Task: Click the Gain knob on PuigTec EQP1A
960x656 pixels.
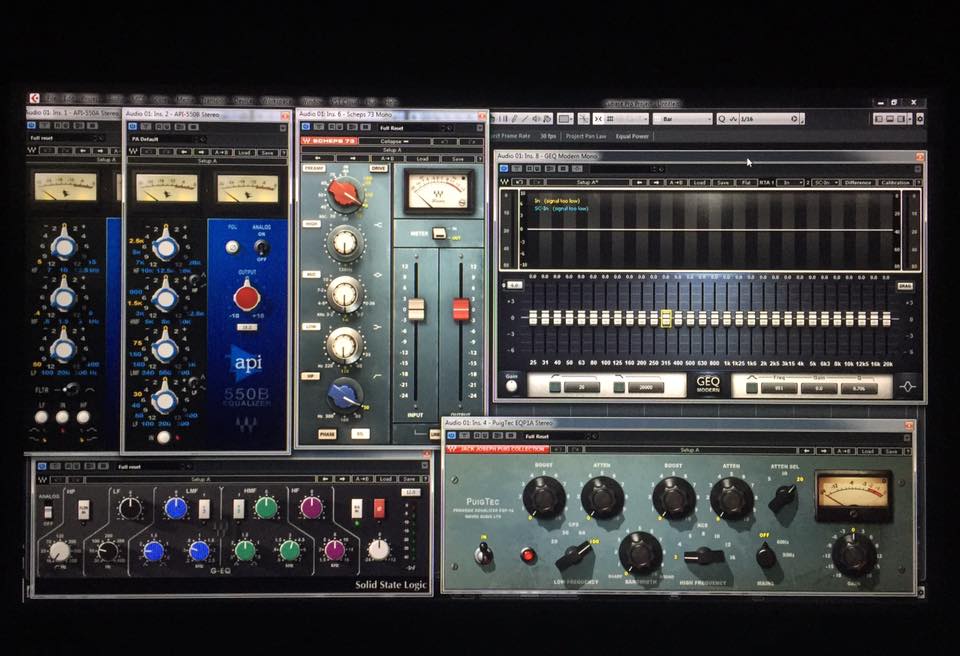Action: pyautogui.click(x=854, y=555)
